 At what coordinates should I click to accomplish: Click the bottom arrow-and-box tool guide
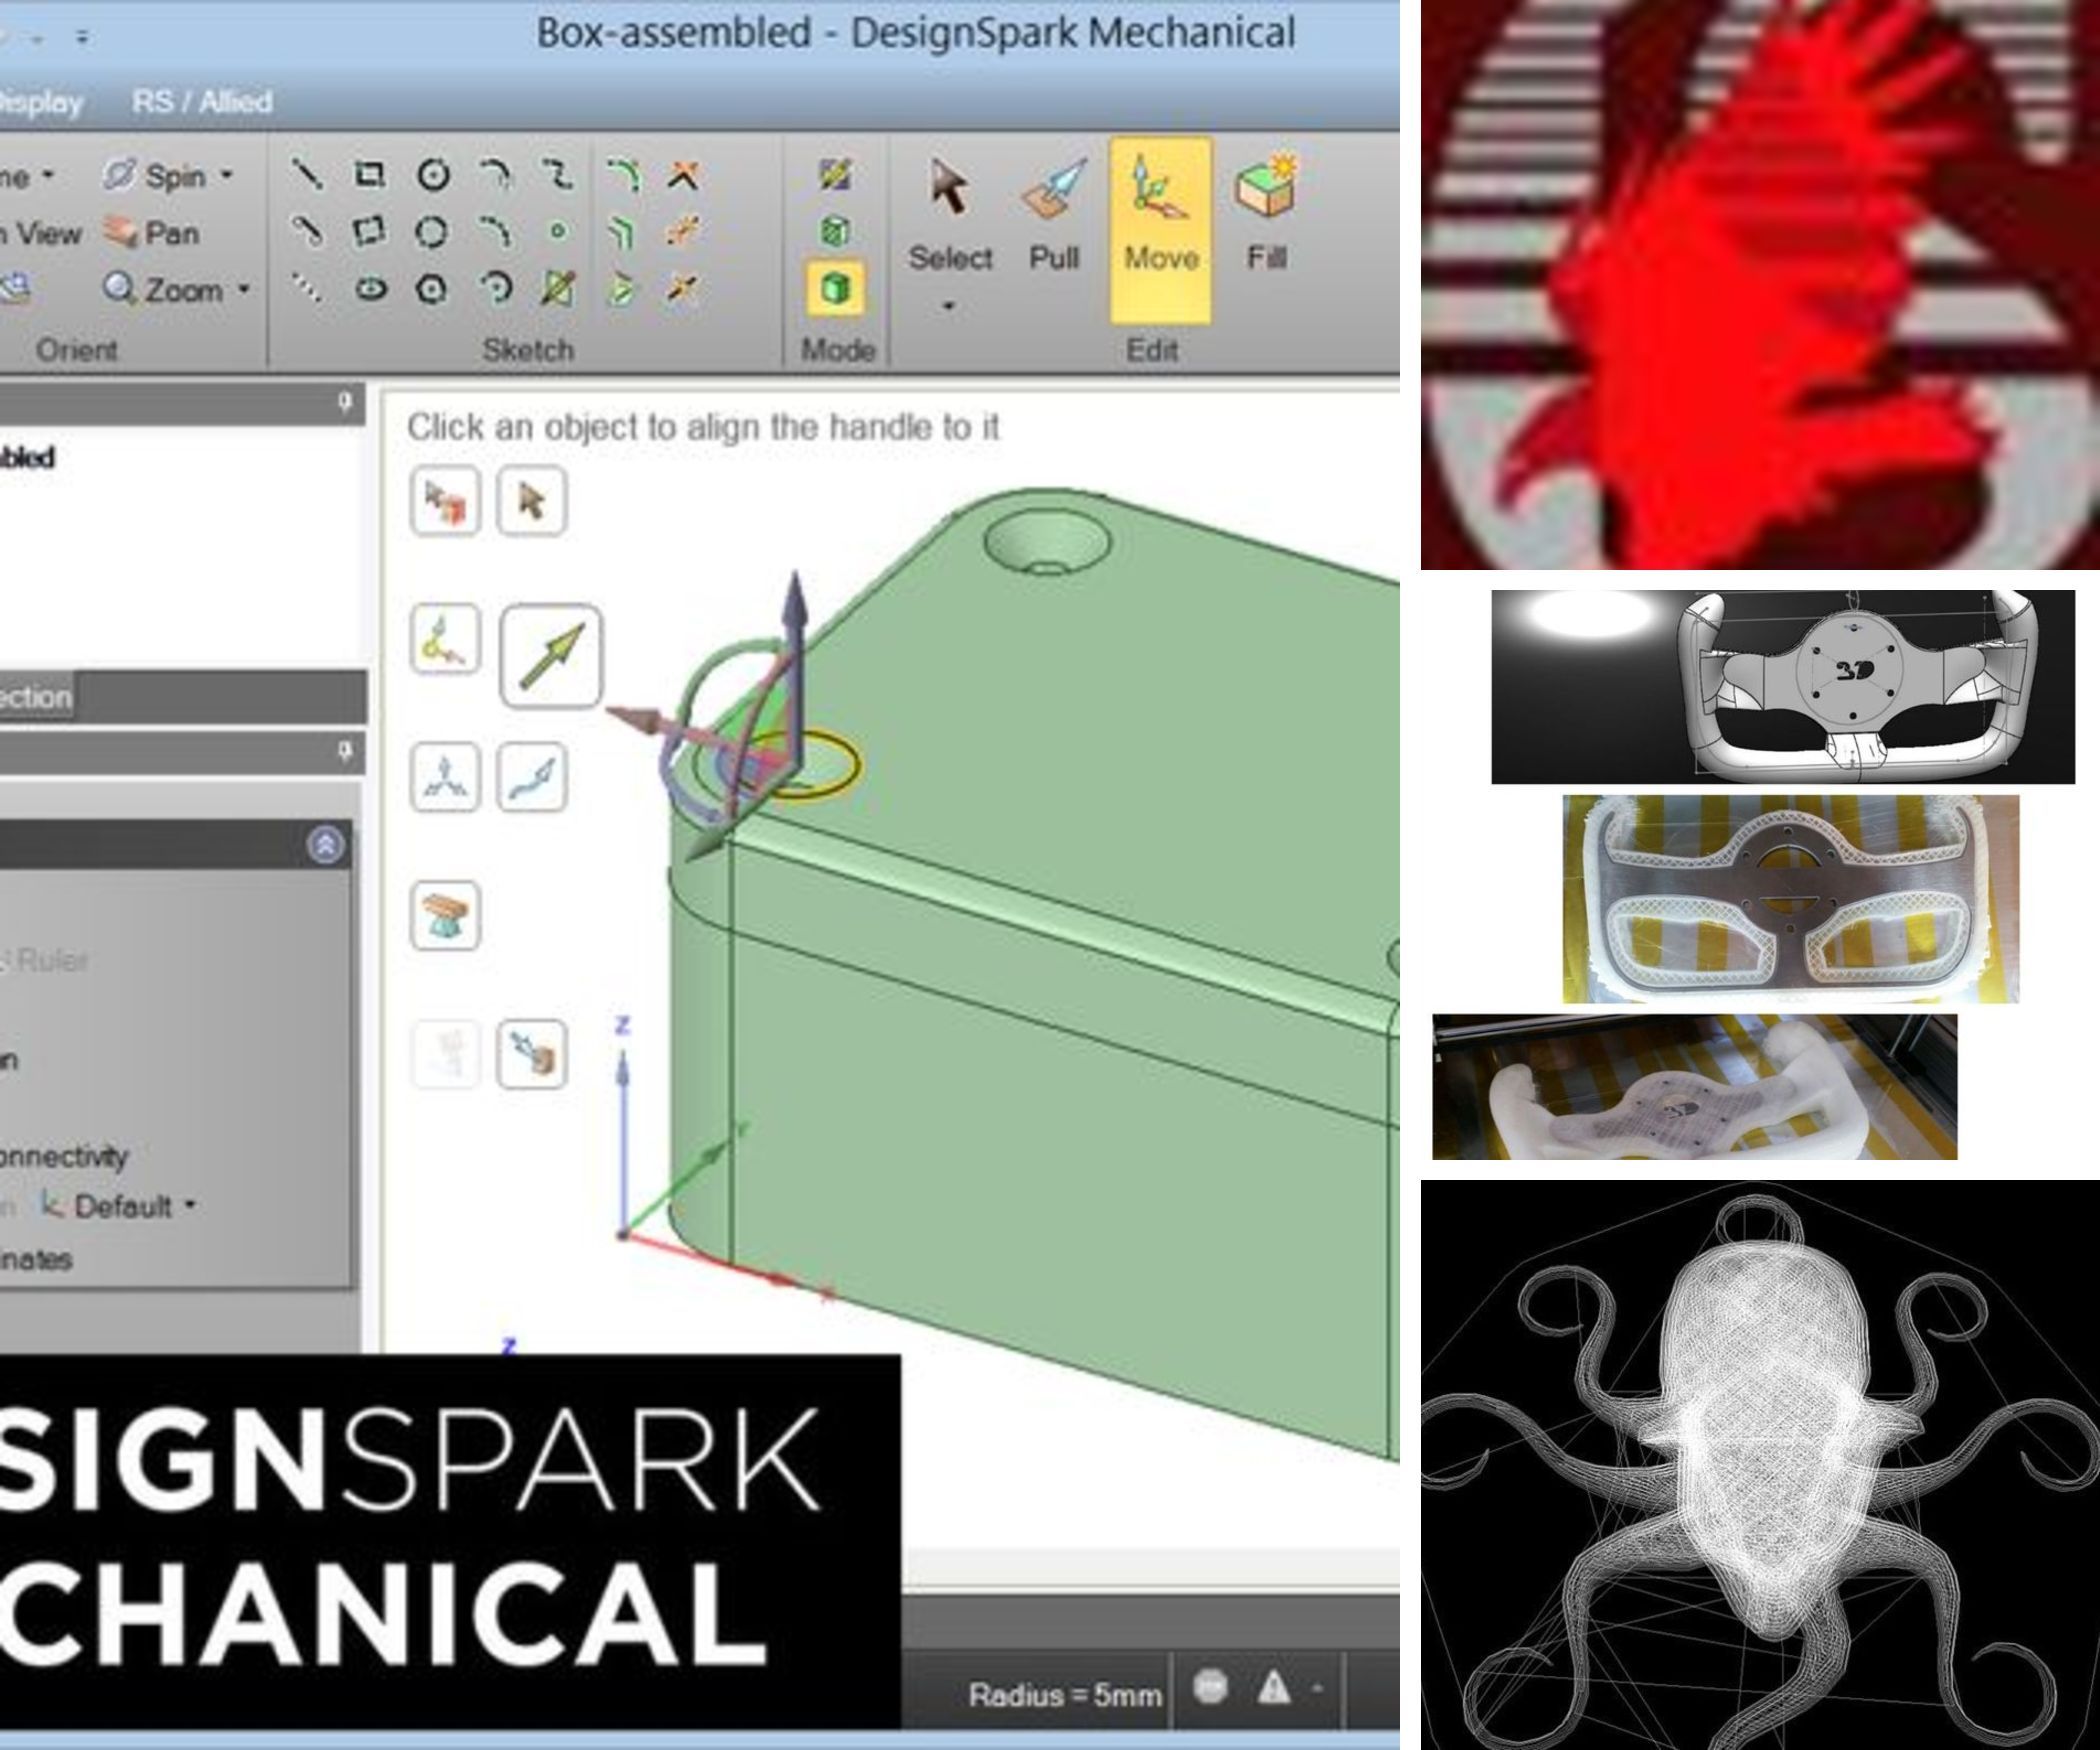coord(531,1053)
